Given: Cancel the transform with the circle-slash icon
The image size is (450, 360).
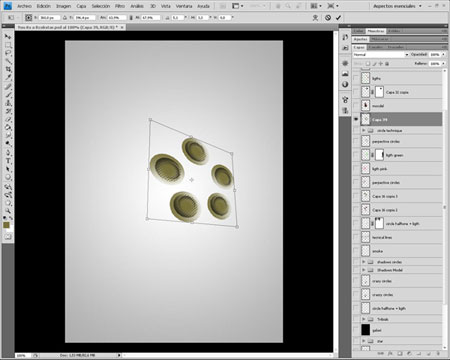Looking at the screenshot, I should point(328,18).
